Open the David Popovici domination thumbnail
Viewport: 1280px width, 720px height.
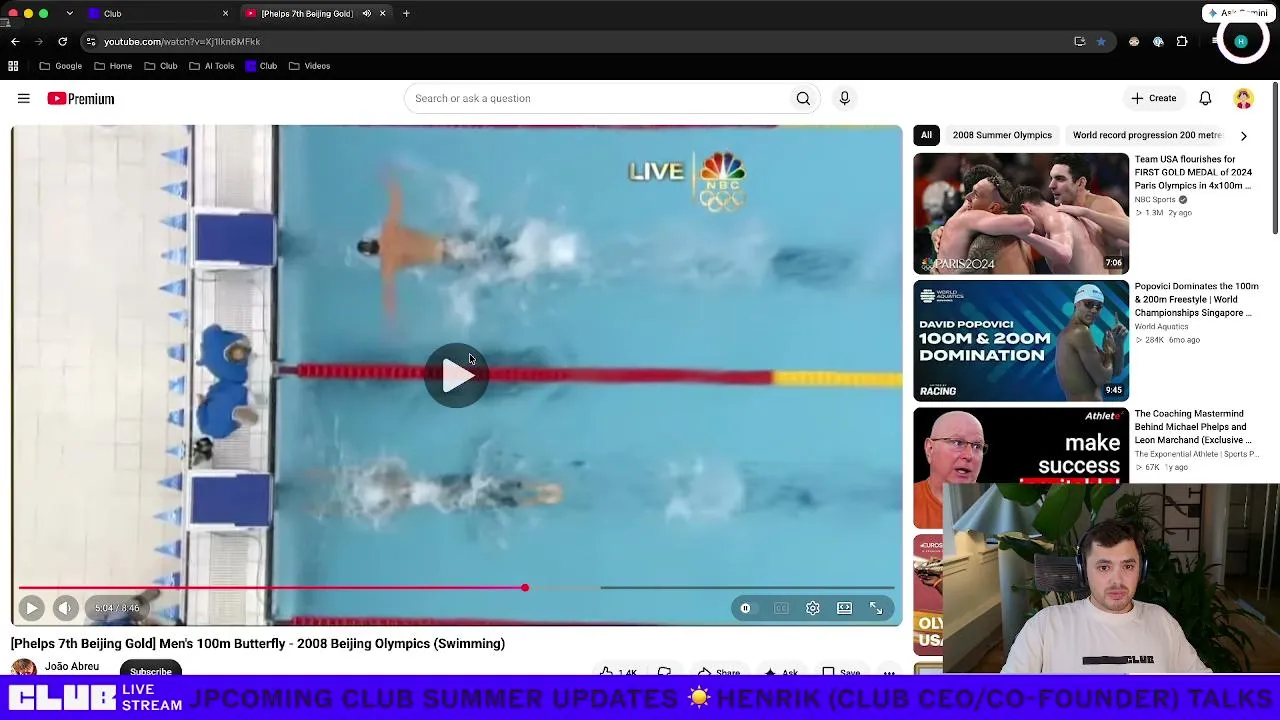pyautogui.click(x=1021, y=341)
